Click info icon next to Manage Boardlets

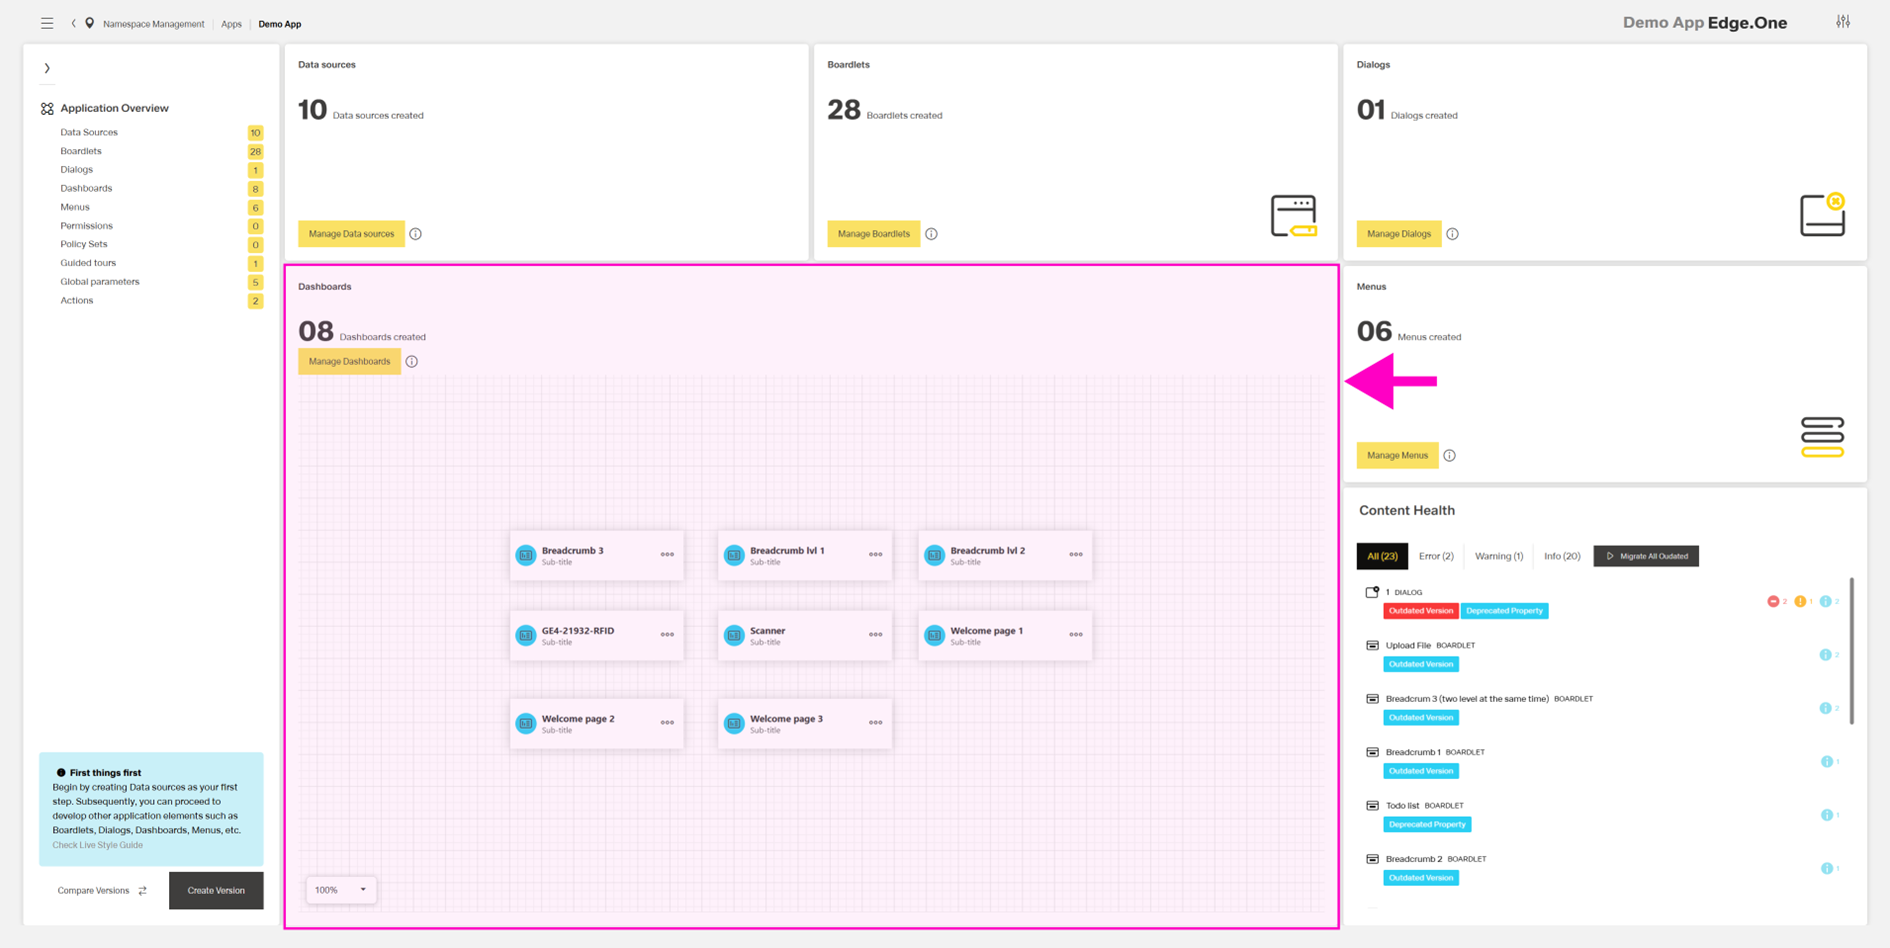point(931,234)
